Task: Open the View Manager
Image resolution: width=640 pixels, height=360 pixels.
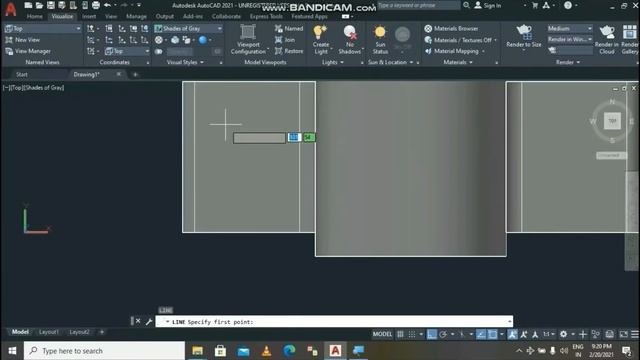Action: pos(28,51)
